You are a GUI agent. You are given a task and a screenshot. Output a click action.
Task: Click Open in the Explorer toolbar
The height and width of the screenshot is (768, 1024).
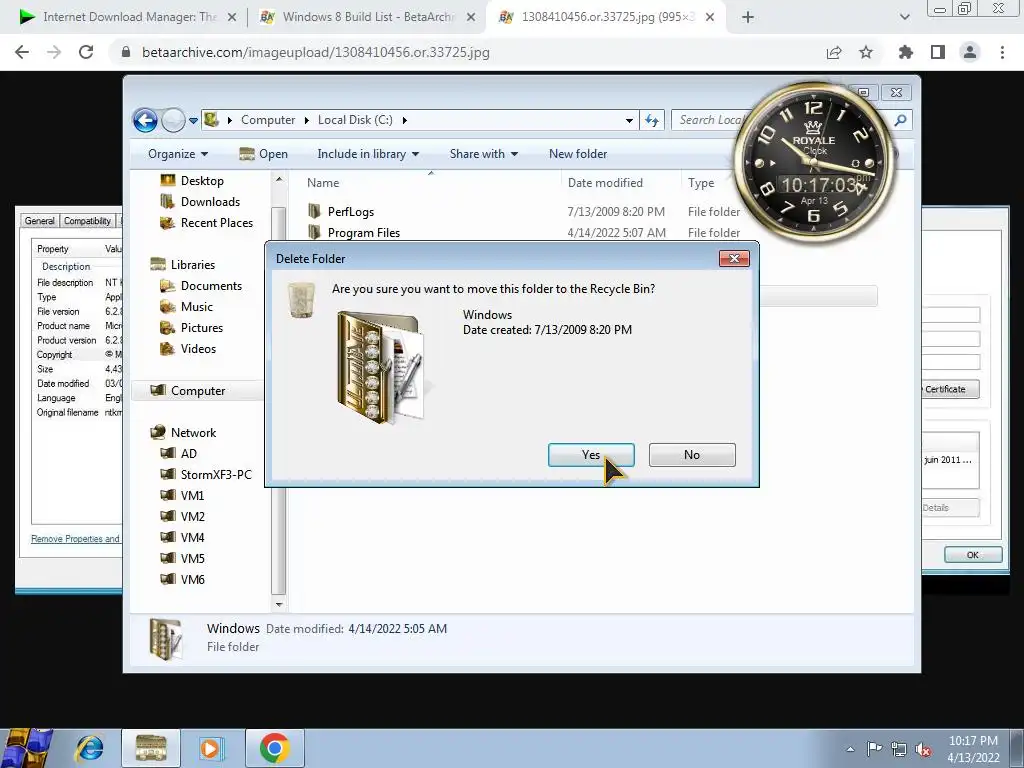pos(264,154)
